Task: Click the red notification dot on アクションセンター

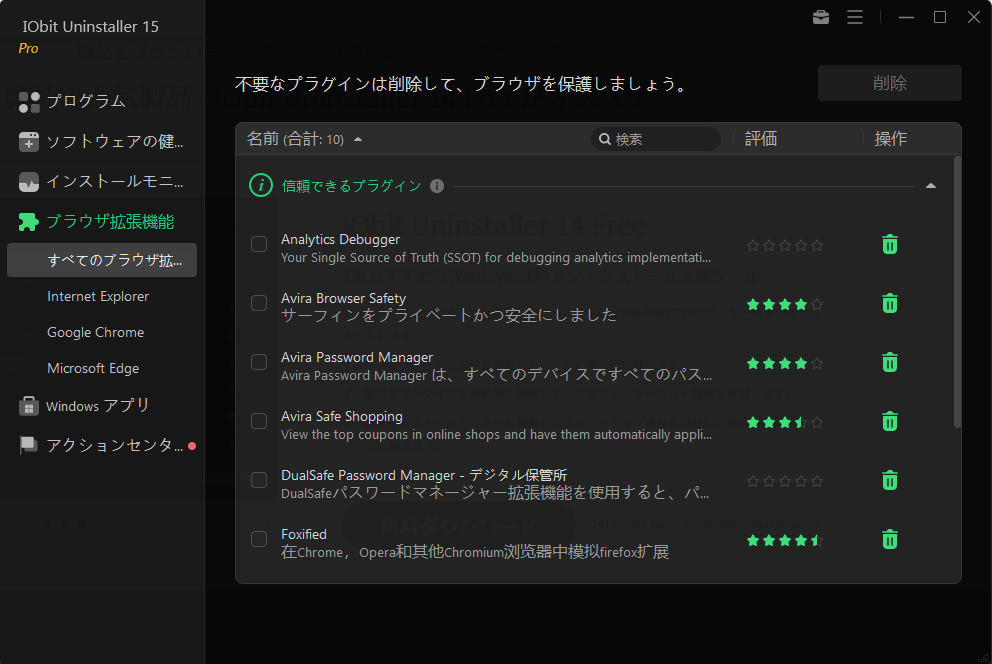Action: [192, 446]
